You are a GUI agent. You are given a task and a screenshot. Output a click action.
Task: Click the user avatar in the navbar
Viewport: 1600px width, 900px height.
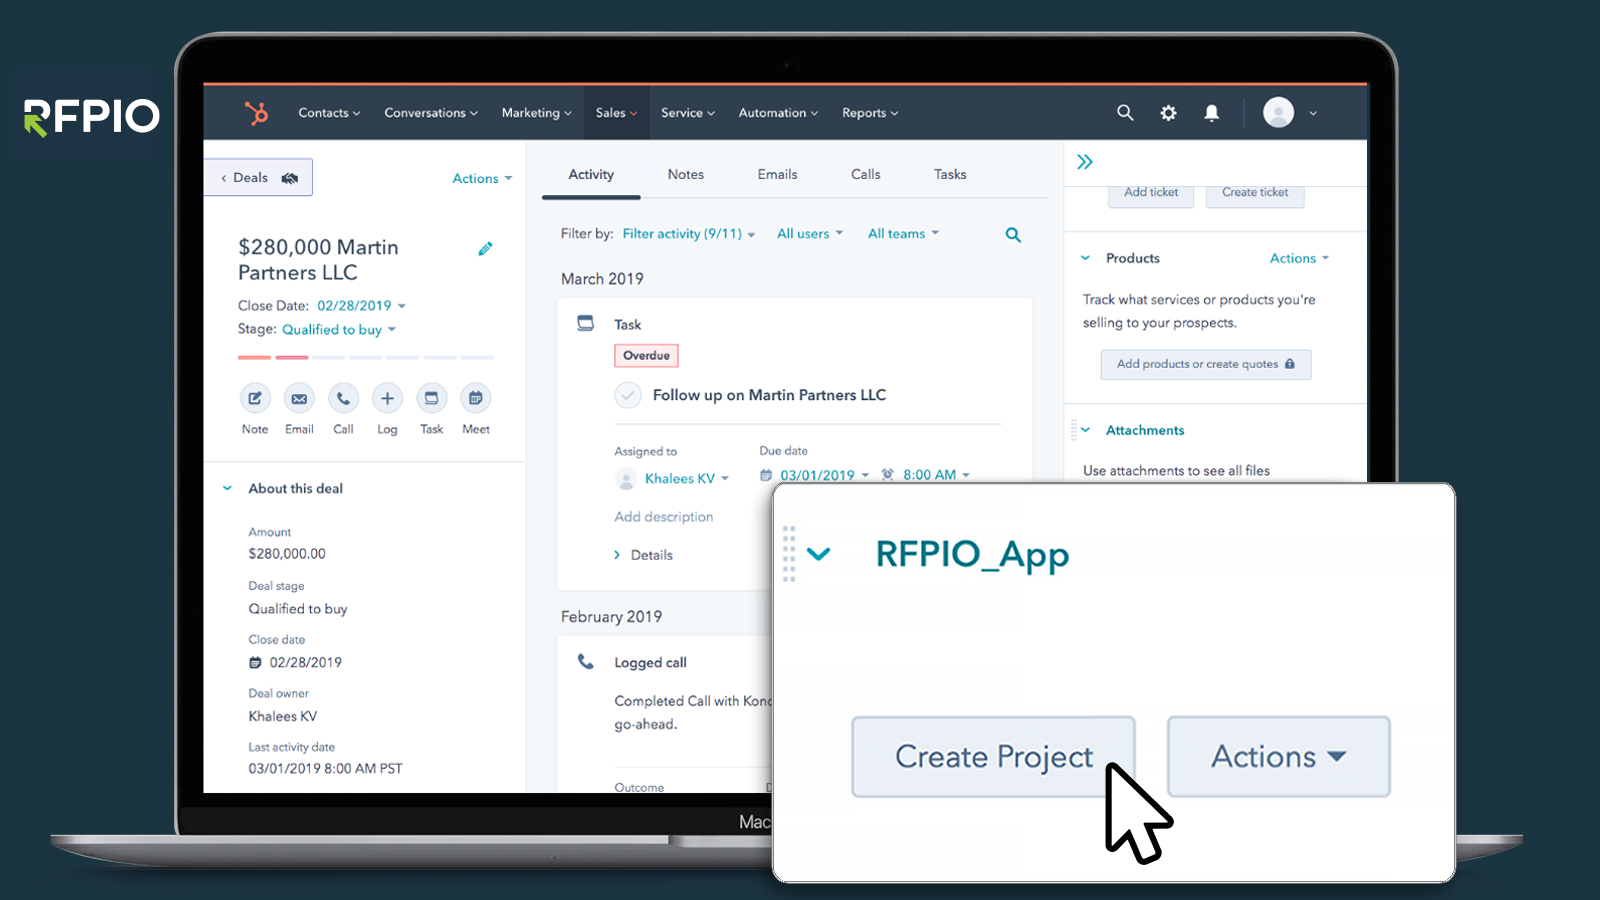(x=1278, y=112)
